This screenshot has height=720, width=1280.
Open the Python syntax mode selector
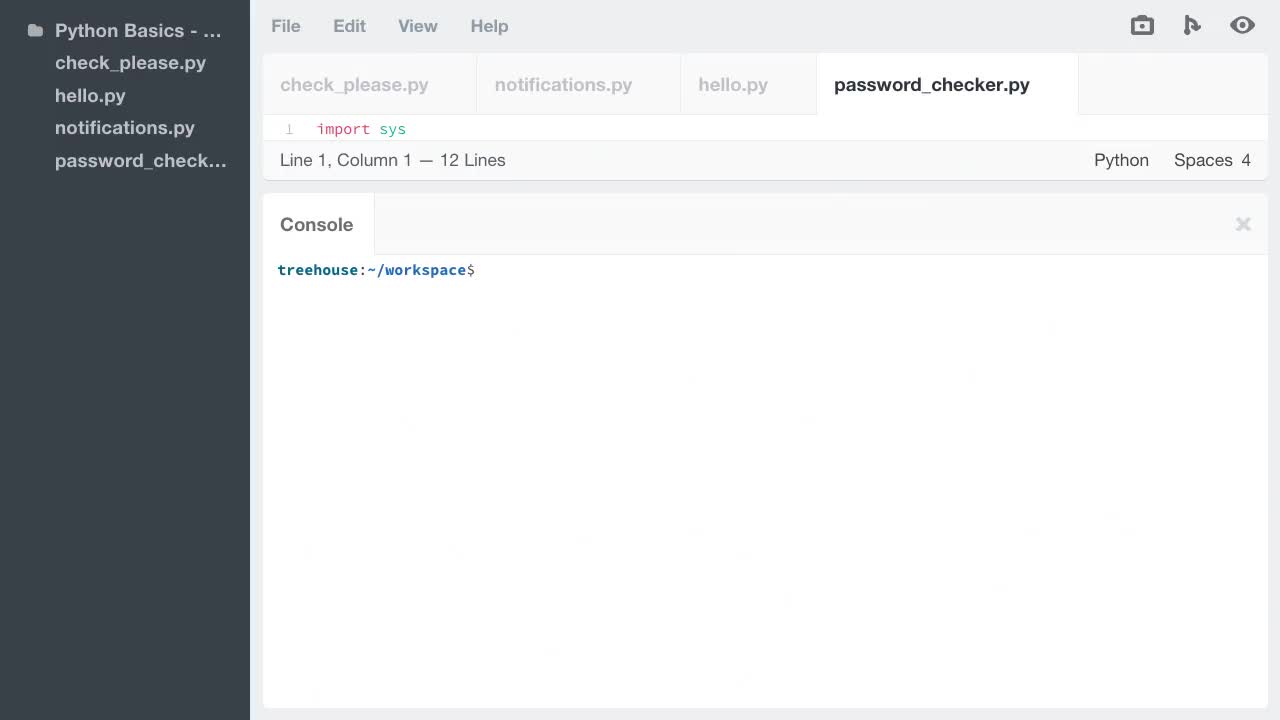1121,160
